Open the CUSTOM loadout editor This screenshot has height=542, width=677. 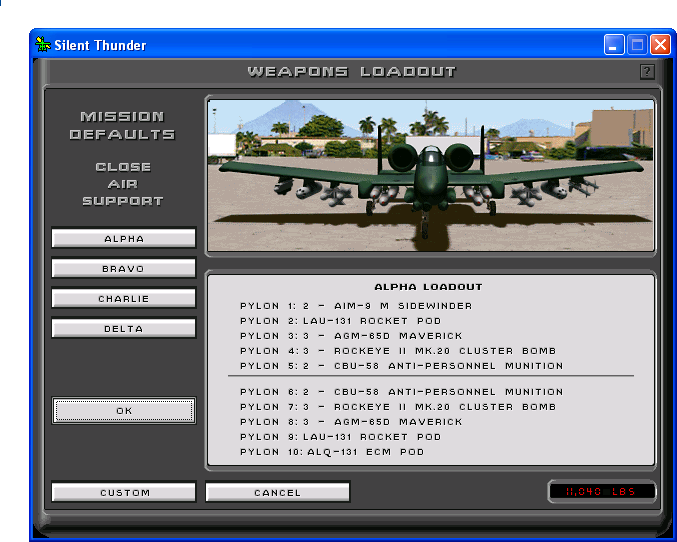(124, 493)
